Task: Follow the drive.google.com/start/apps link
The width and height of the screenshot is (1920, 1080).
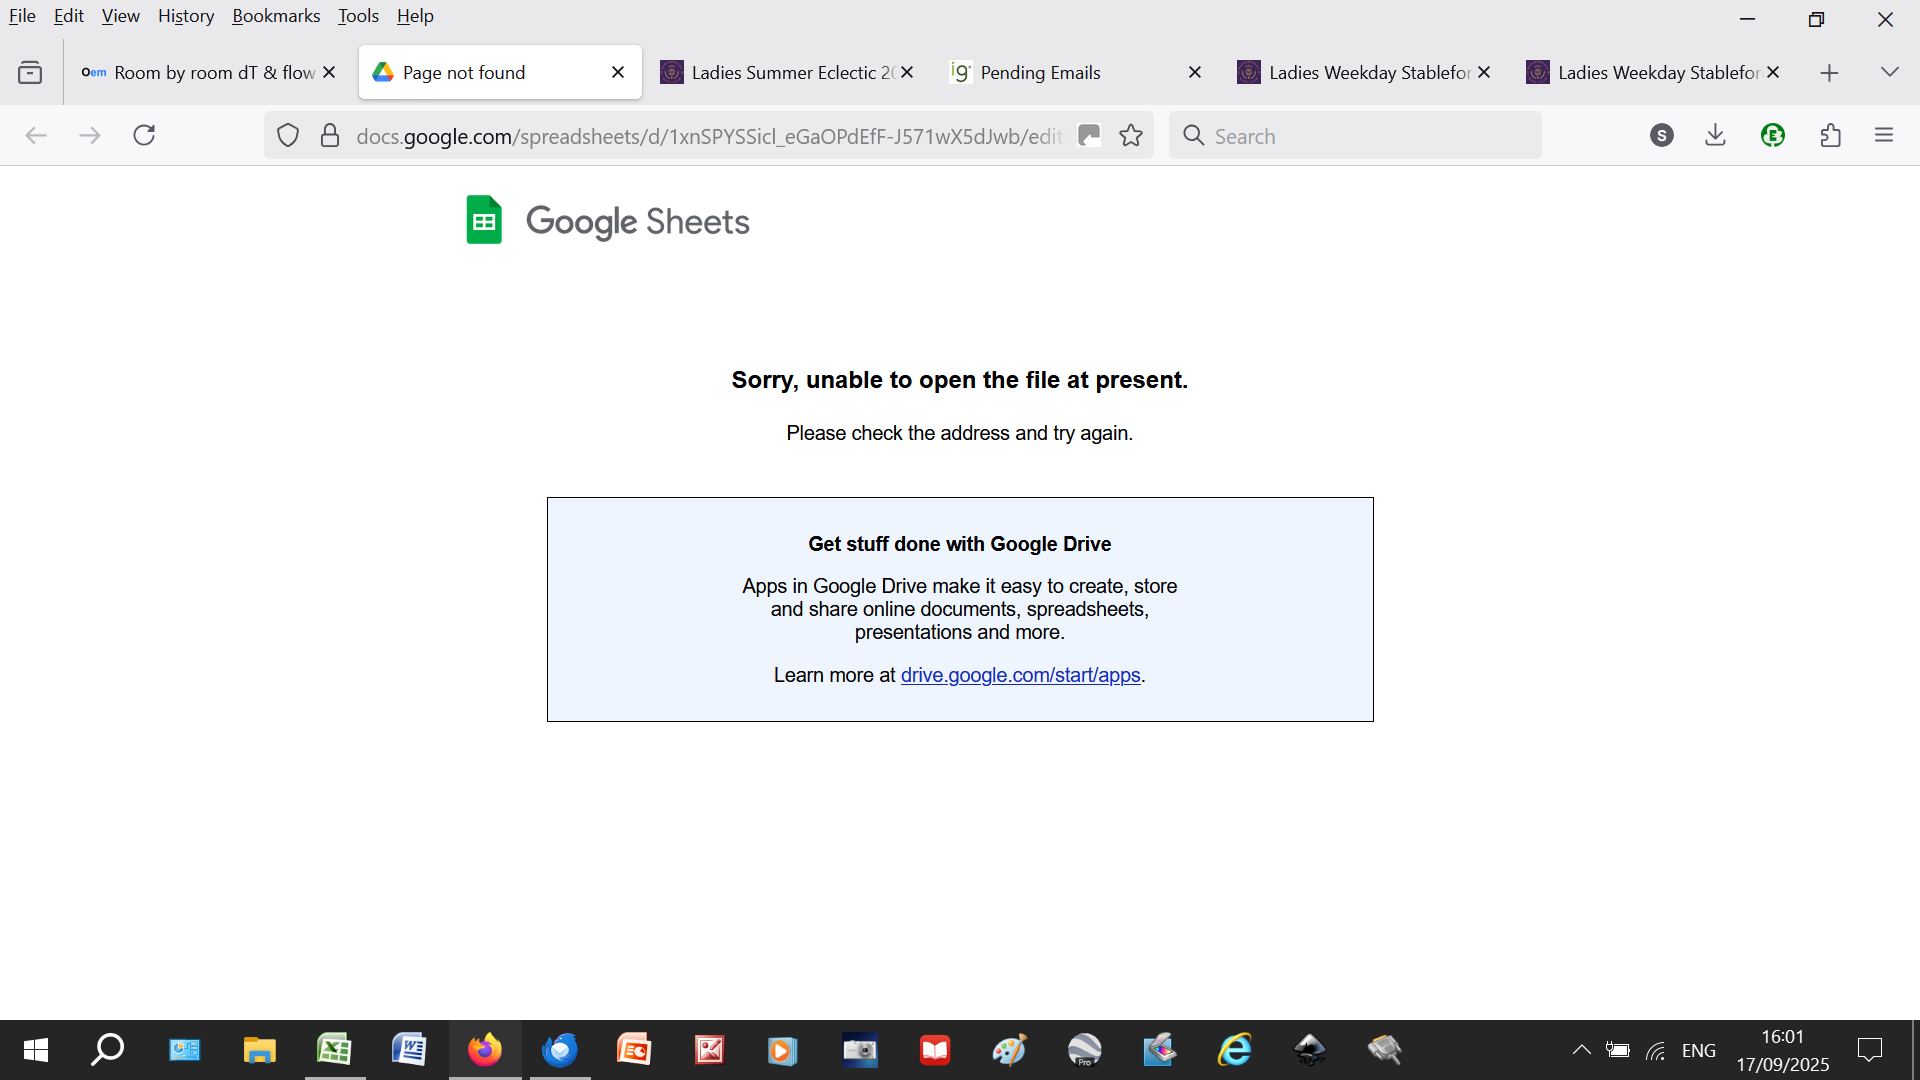Action: click(1020, 675)
